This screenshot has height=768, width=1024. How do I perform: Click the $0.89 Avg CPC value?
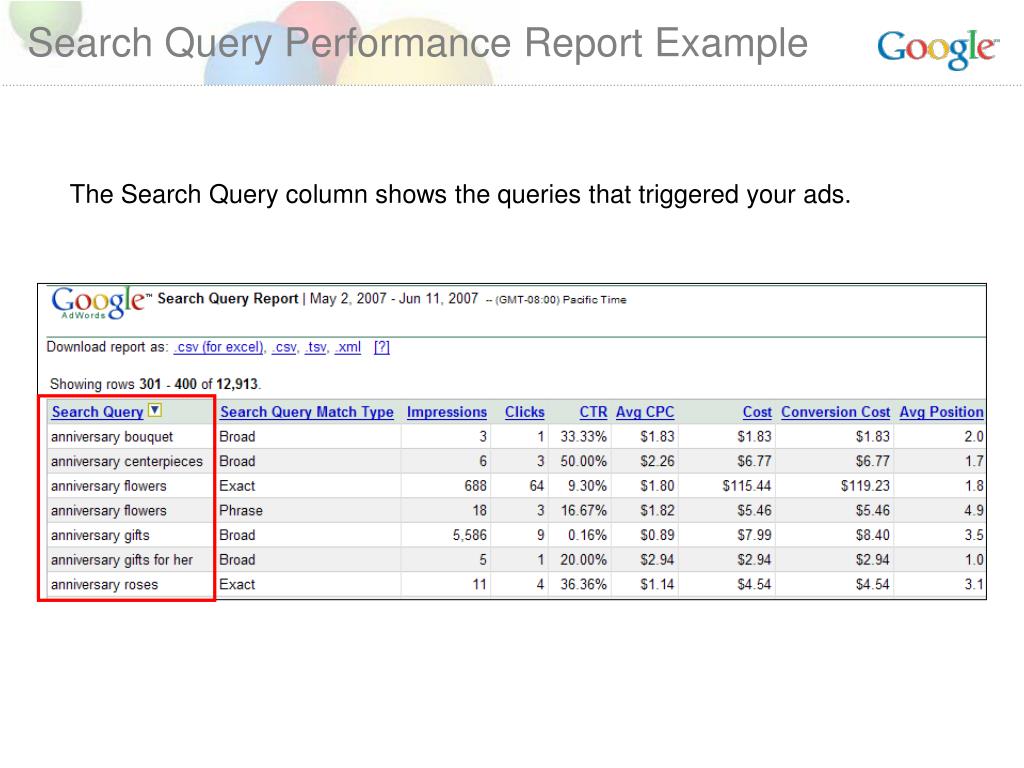657,536
